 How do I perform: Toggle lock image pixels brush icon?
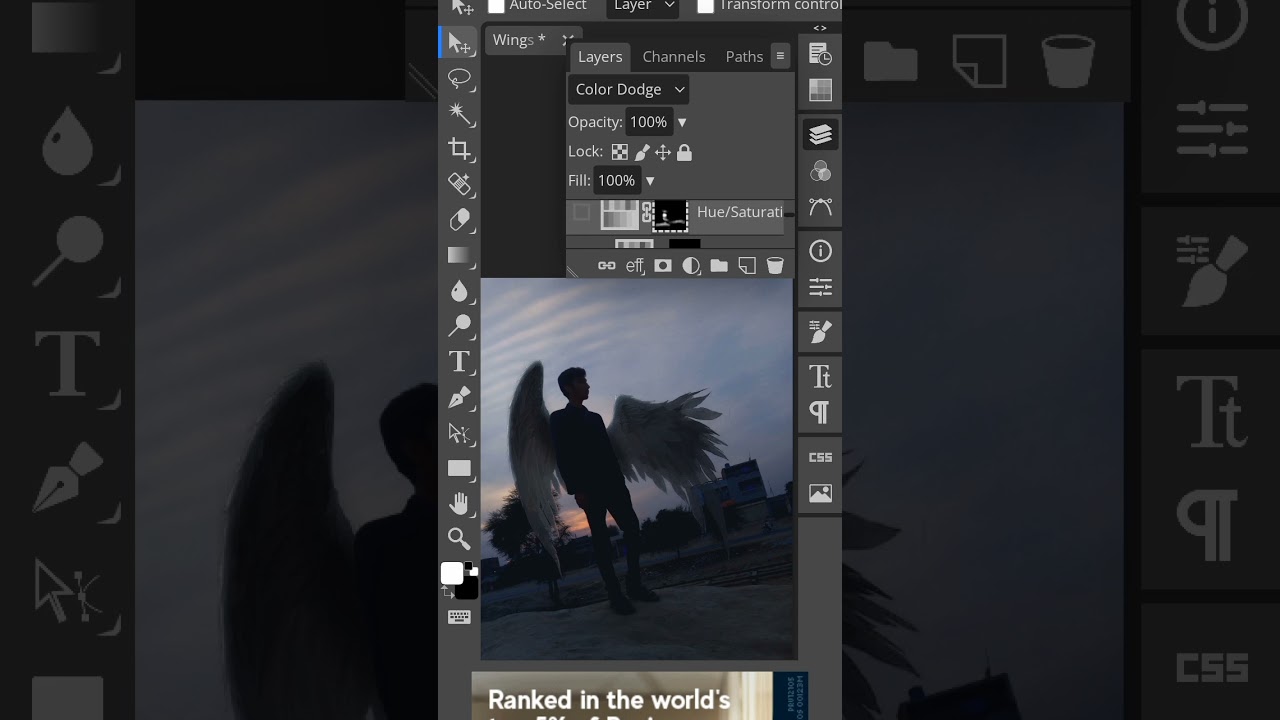[642, 152]
